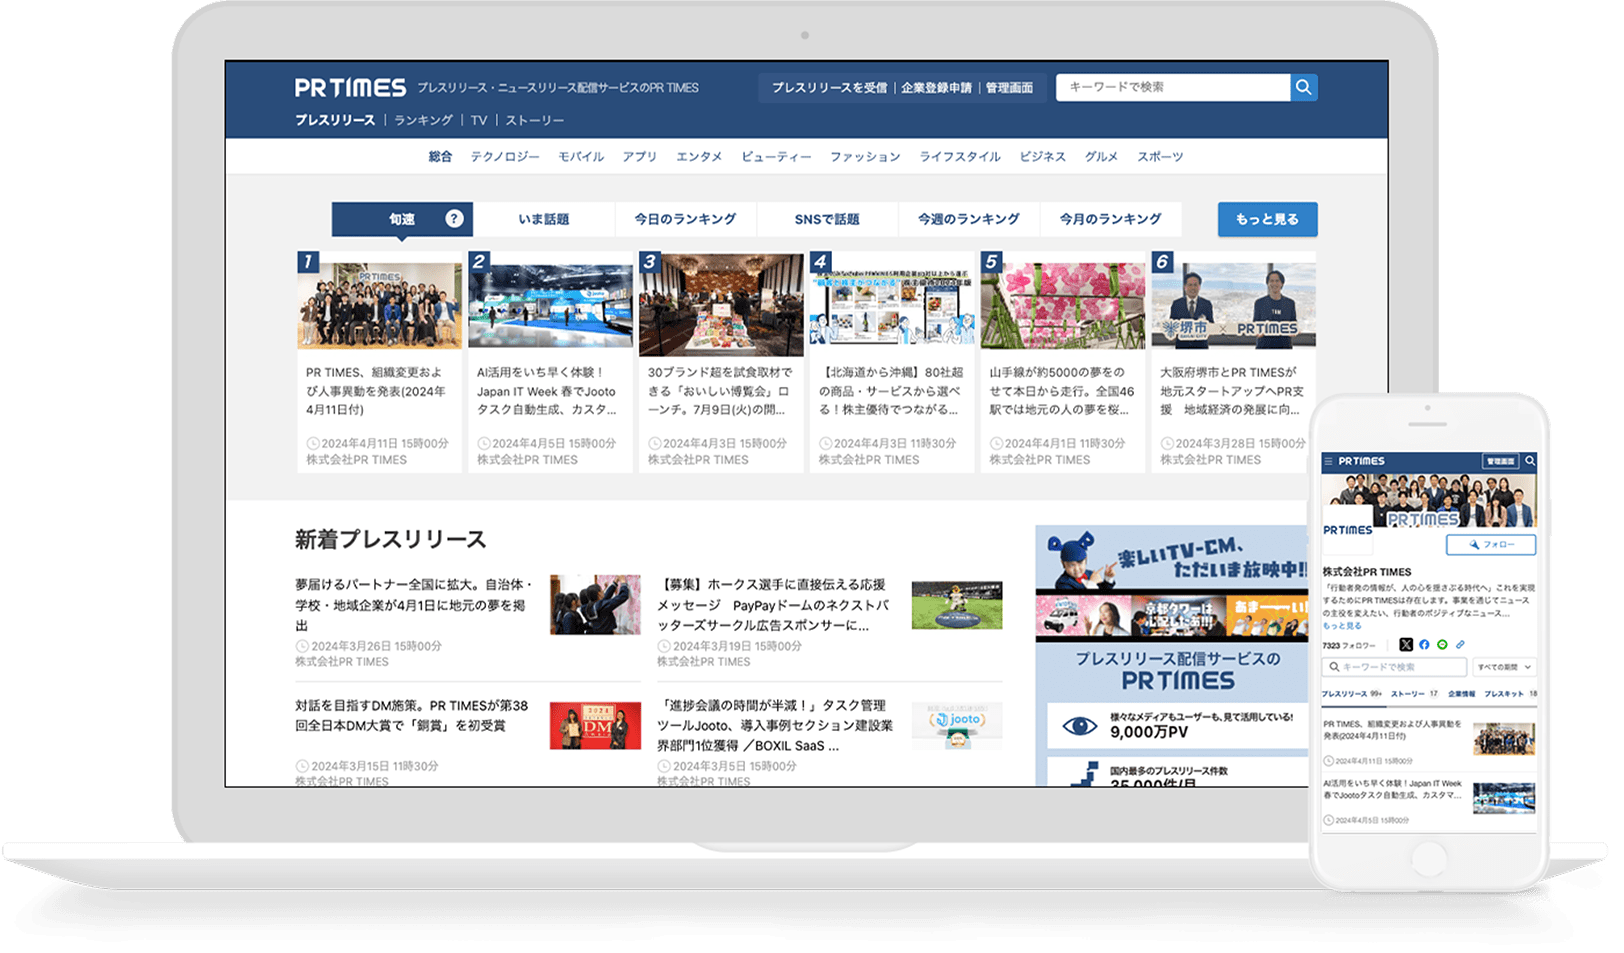Copy the page link using the chain icon
Screen dimensions: 1624x953
click(x=1460, y=645)
